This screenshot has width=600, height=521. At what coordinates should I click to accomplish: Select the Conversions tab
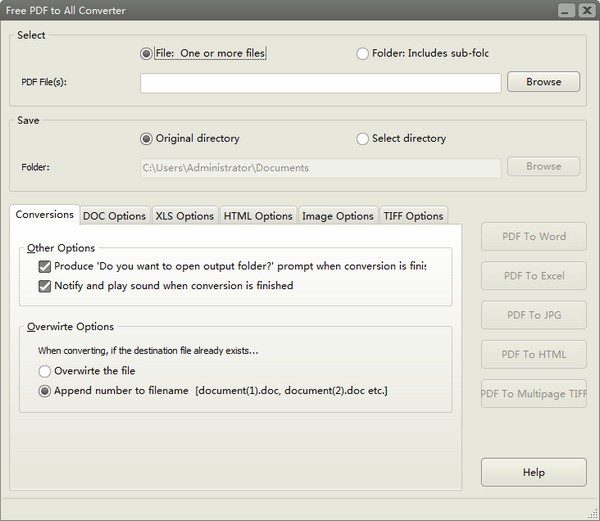45,215
